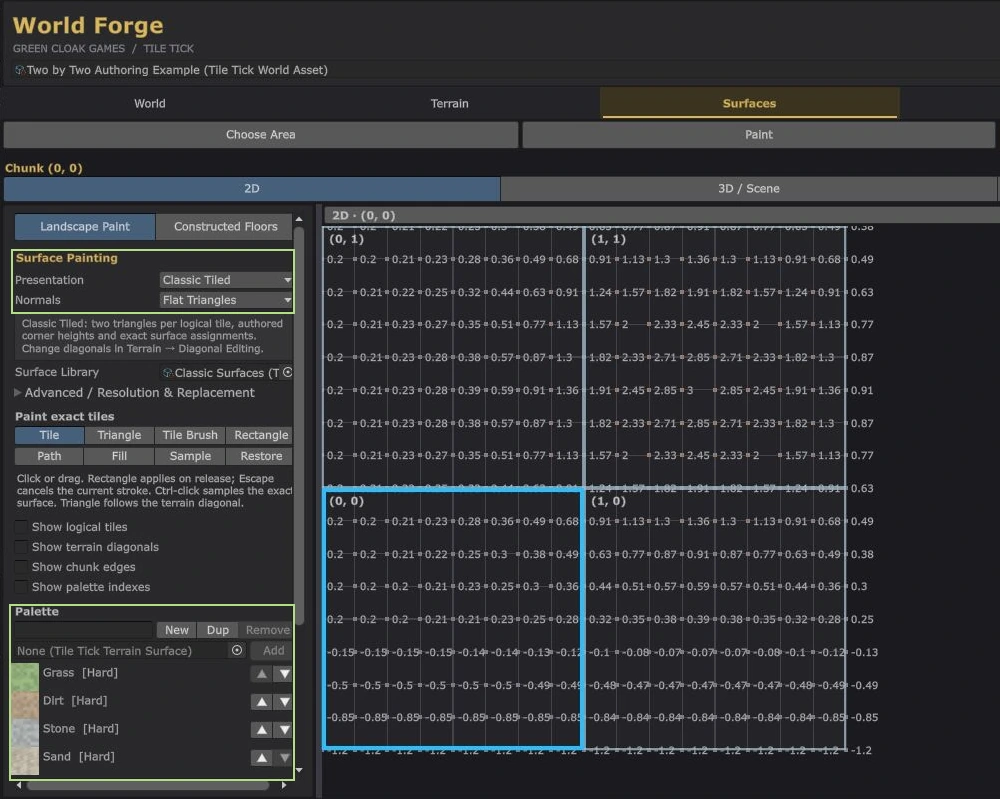Image resolution: width=1000 pixels, height=799 pixels.
Task: Click the left panel's horizontal scrollbar
Action: pos(148,785)
